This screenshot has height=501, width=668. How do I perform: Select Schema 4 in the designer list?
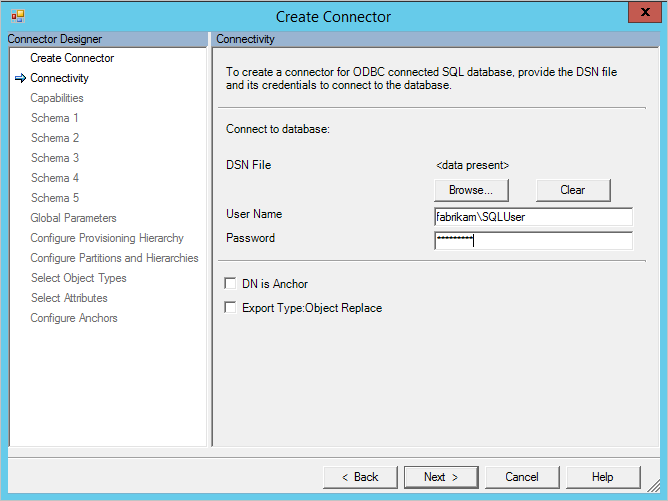[55, 178]
